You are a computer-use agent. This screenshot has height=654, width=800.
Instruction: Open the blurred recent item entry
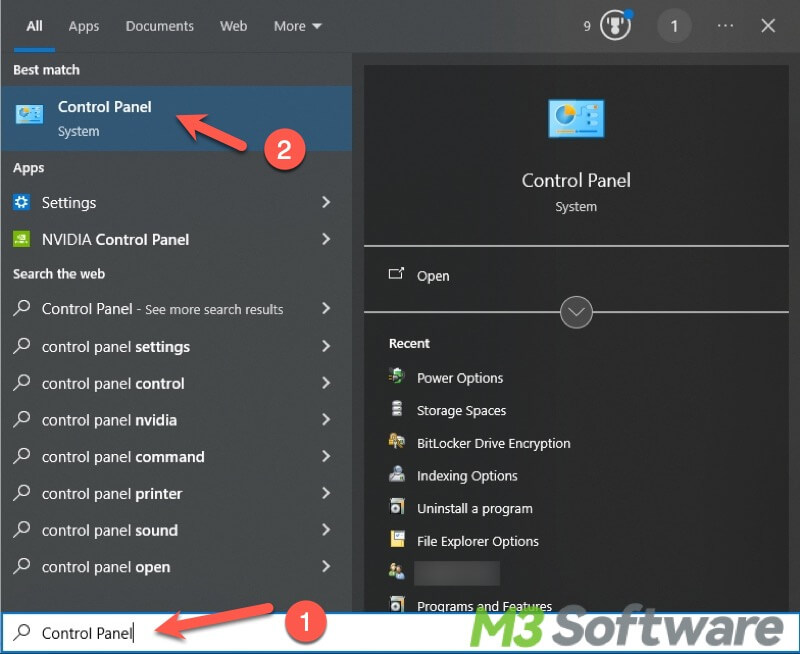(x=457, y=573)
